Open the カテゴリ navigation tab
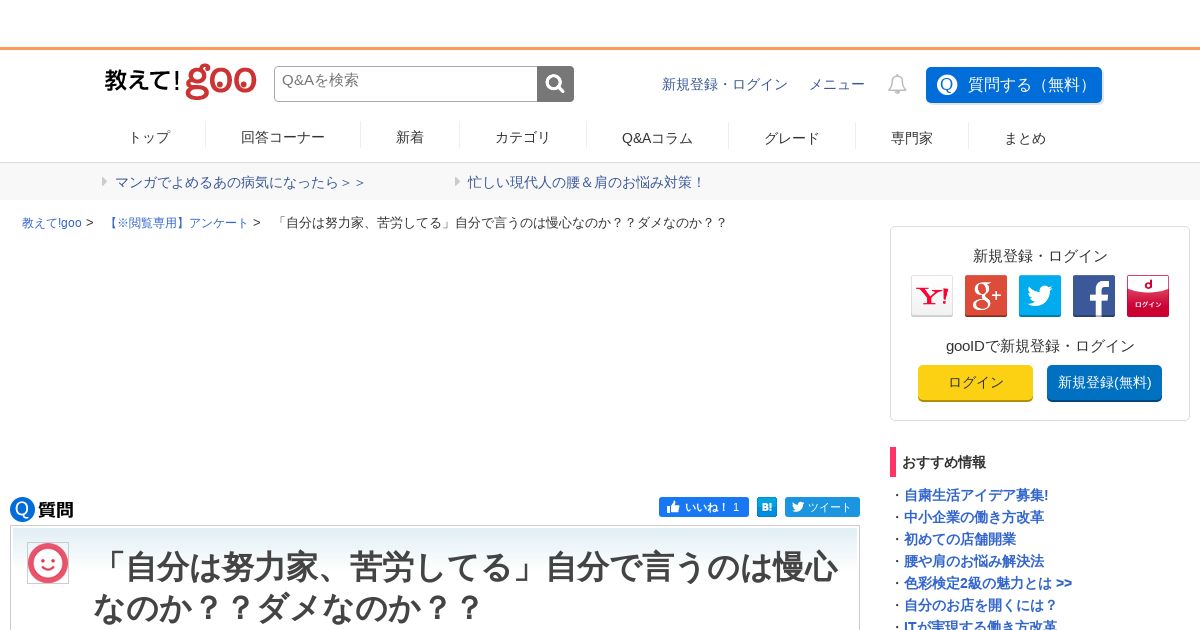 point(523,138)
